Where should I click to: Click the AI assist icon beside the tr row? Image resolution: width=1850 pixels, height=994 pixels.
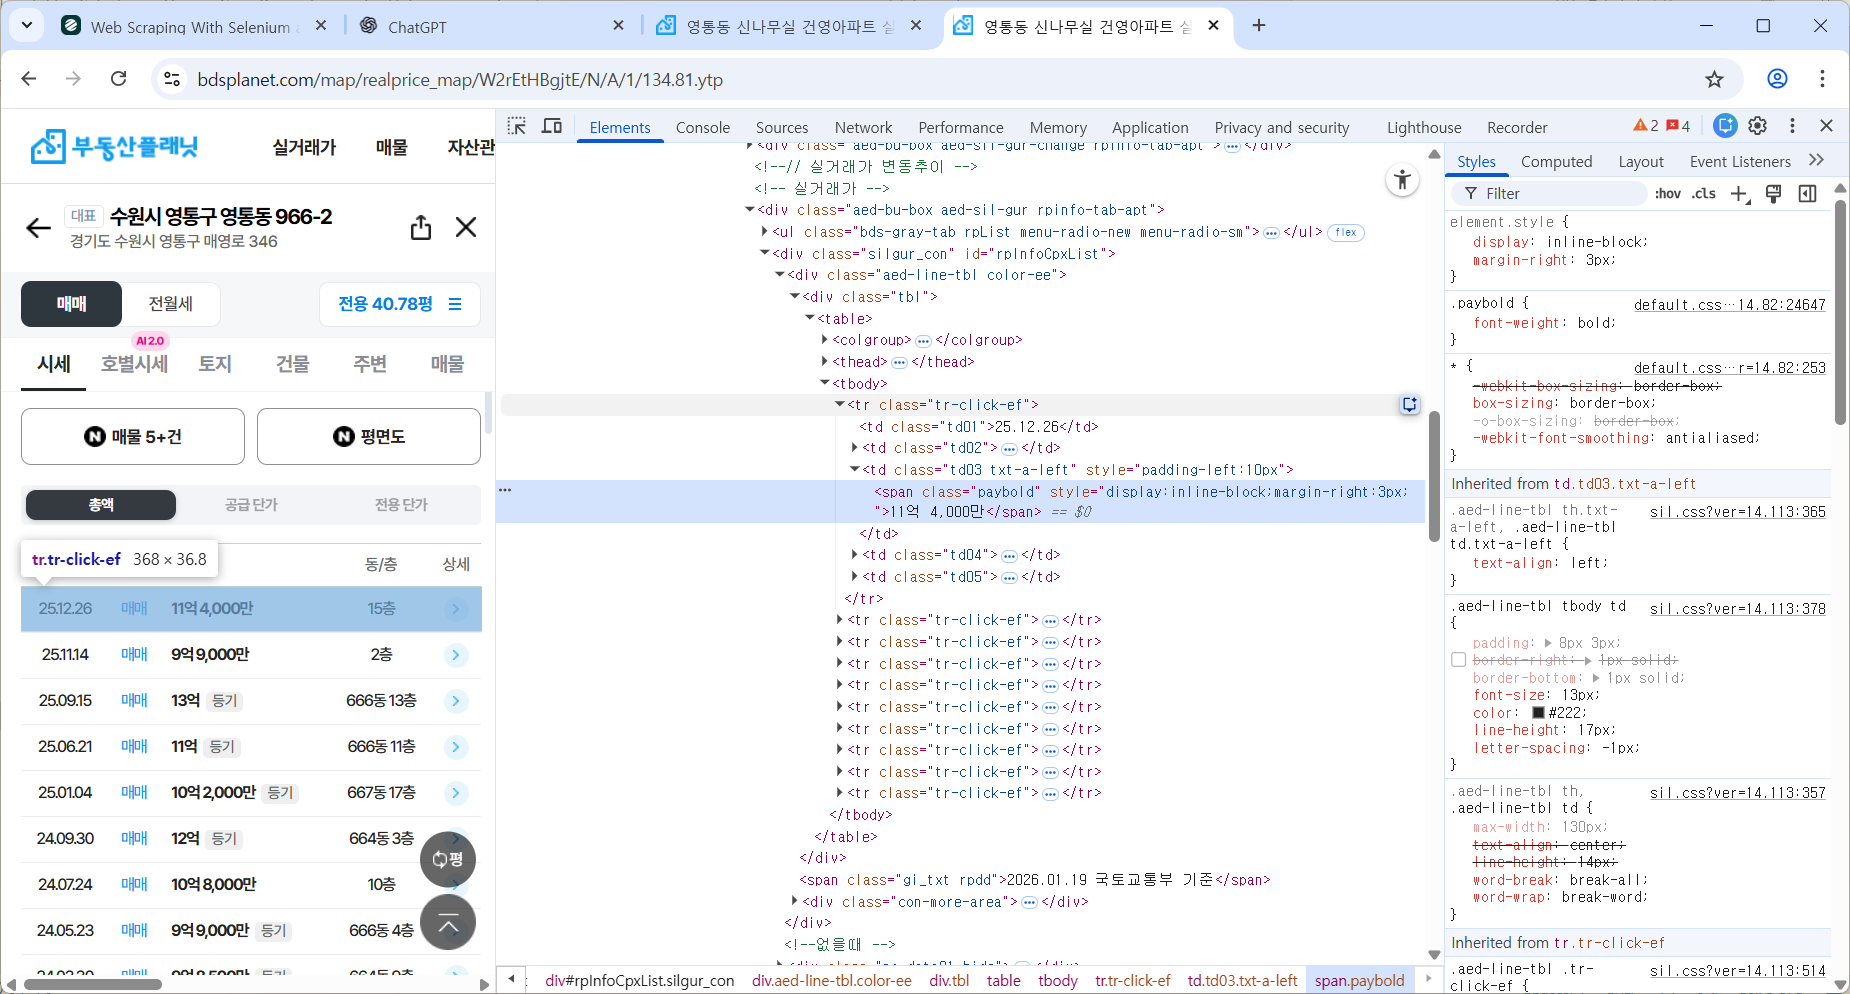click(x=1410, y=405)
